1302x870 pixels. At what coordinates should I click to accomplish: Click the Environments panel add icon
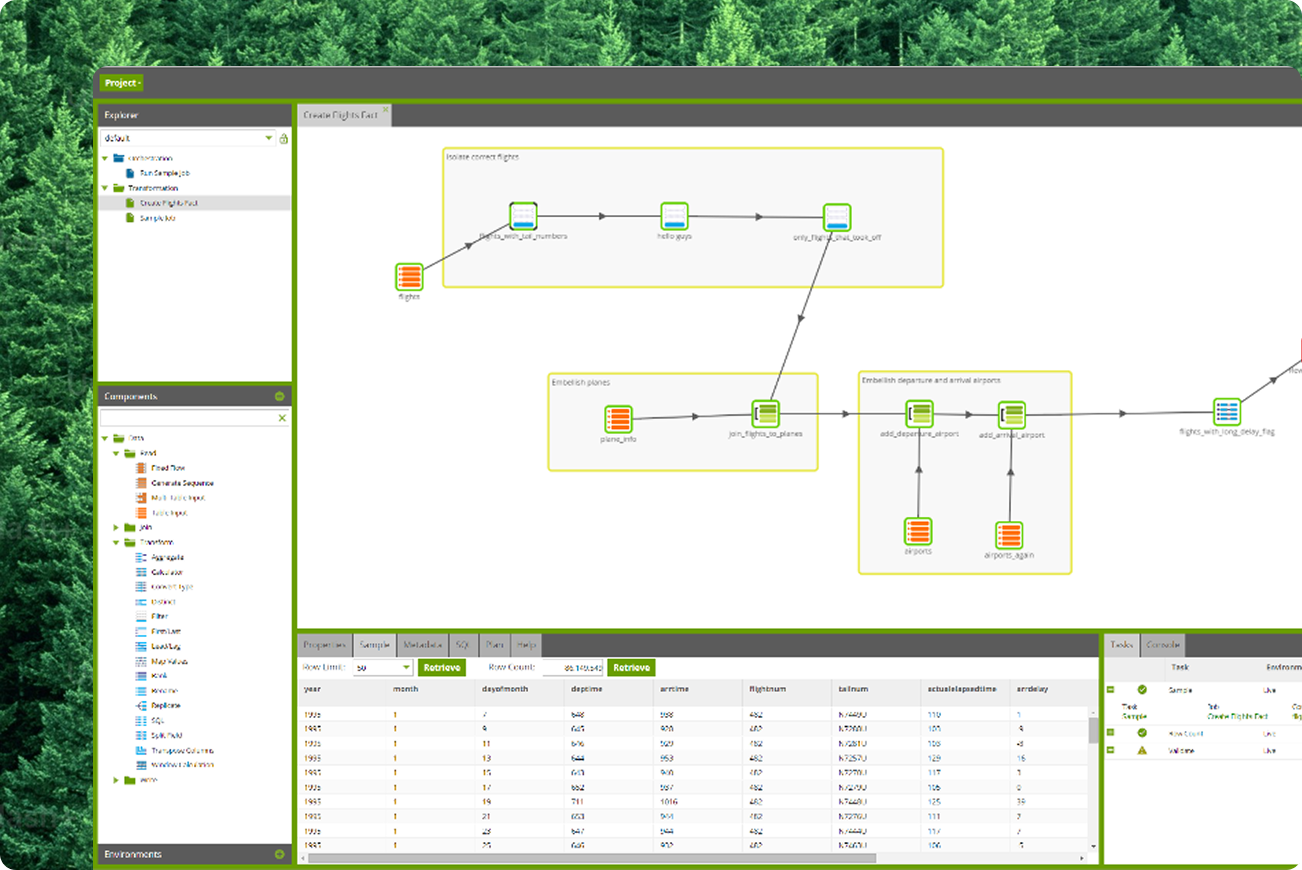pyautogui.click(x=280, y=854)
